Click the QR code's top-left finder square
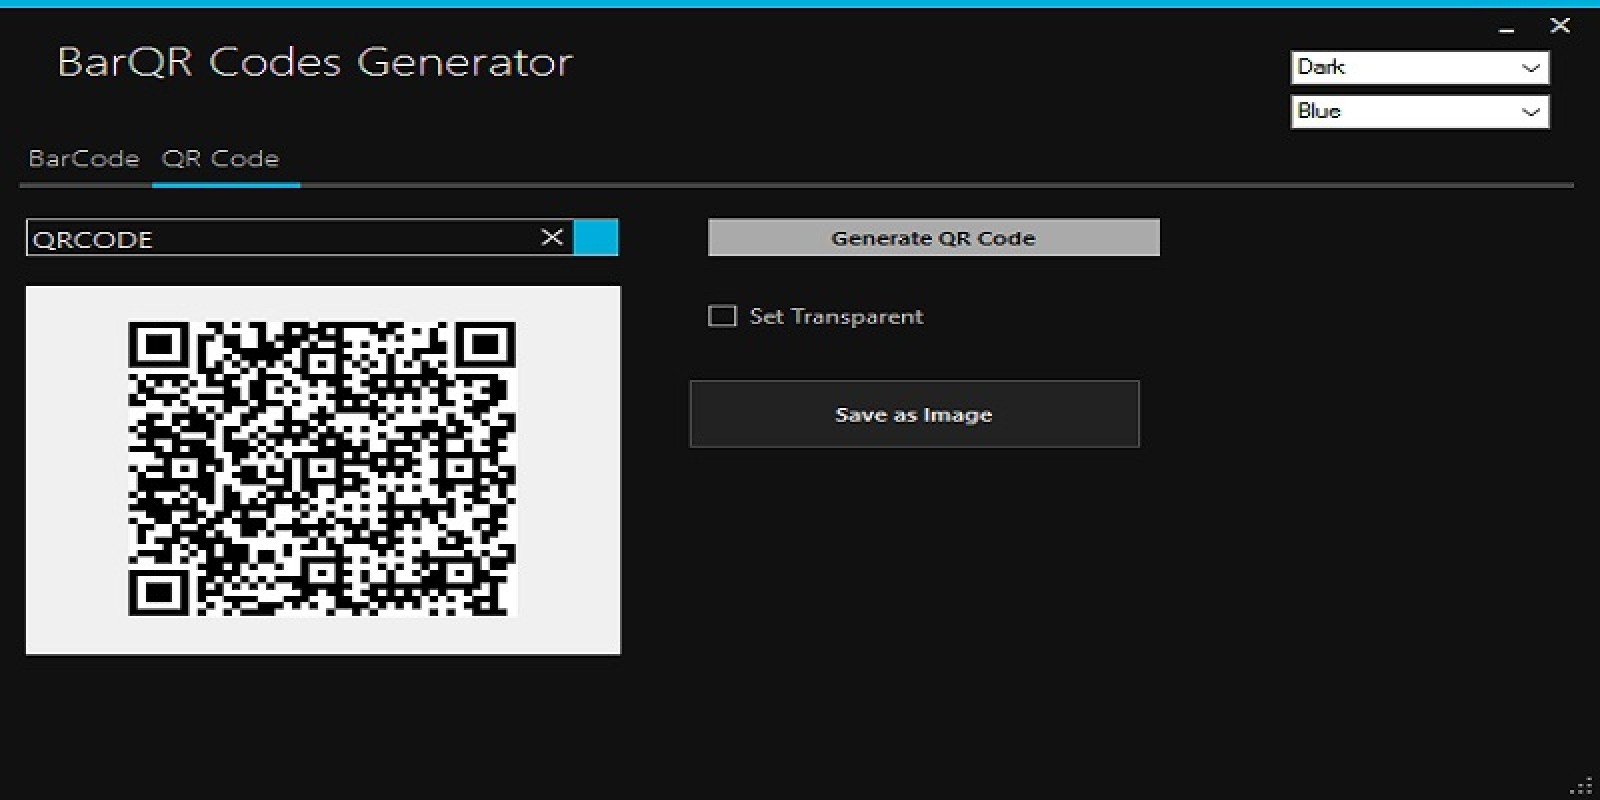Image resolution: width=1600 pixels, height=800 pixels. 159,347
